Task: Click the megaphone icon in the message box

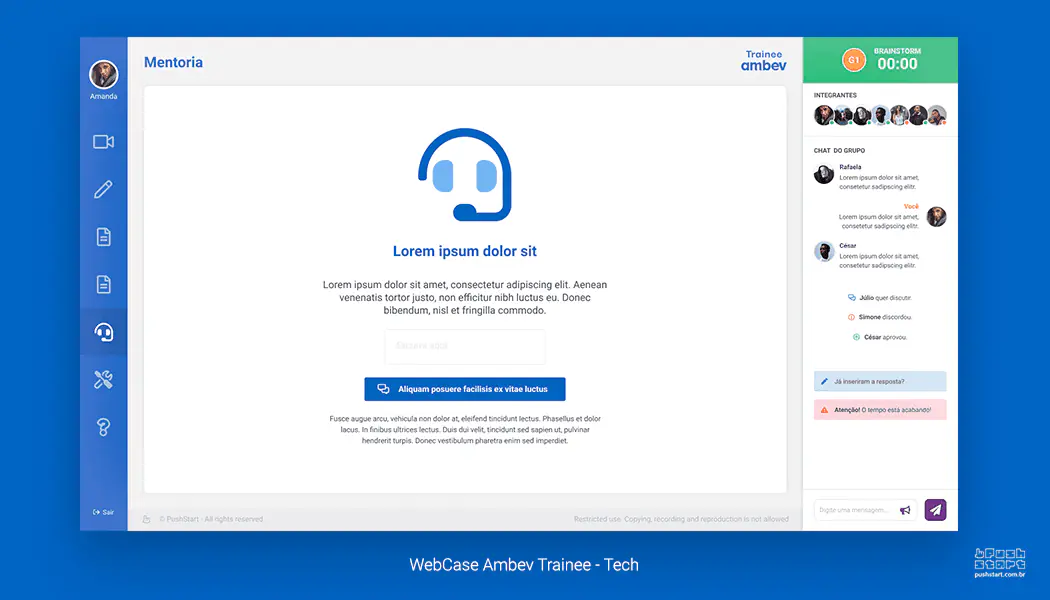Action: point(905,510)
